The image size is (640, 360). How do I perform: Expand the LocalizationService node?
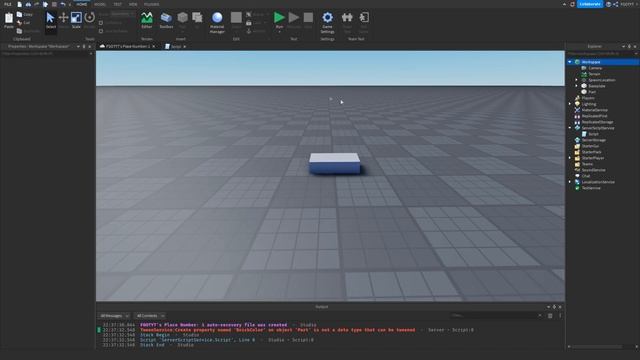[570, 182]
